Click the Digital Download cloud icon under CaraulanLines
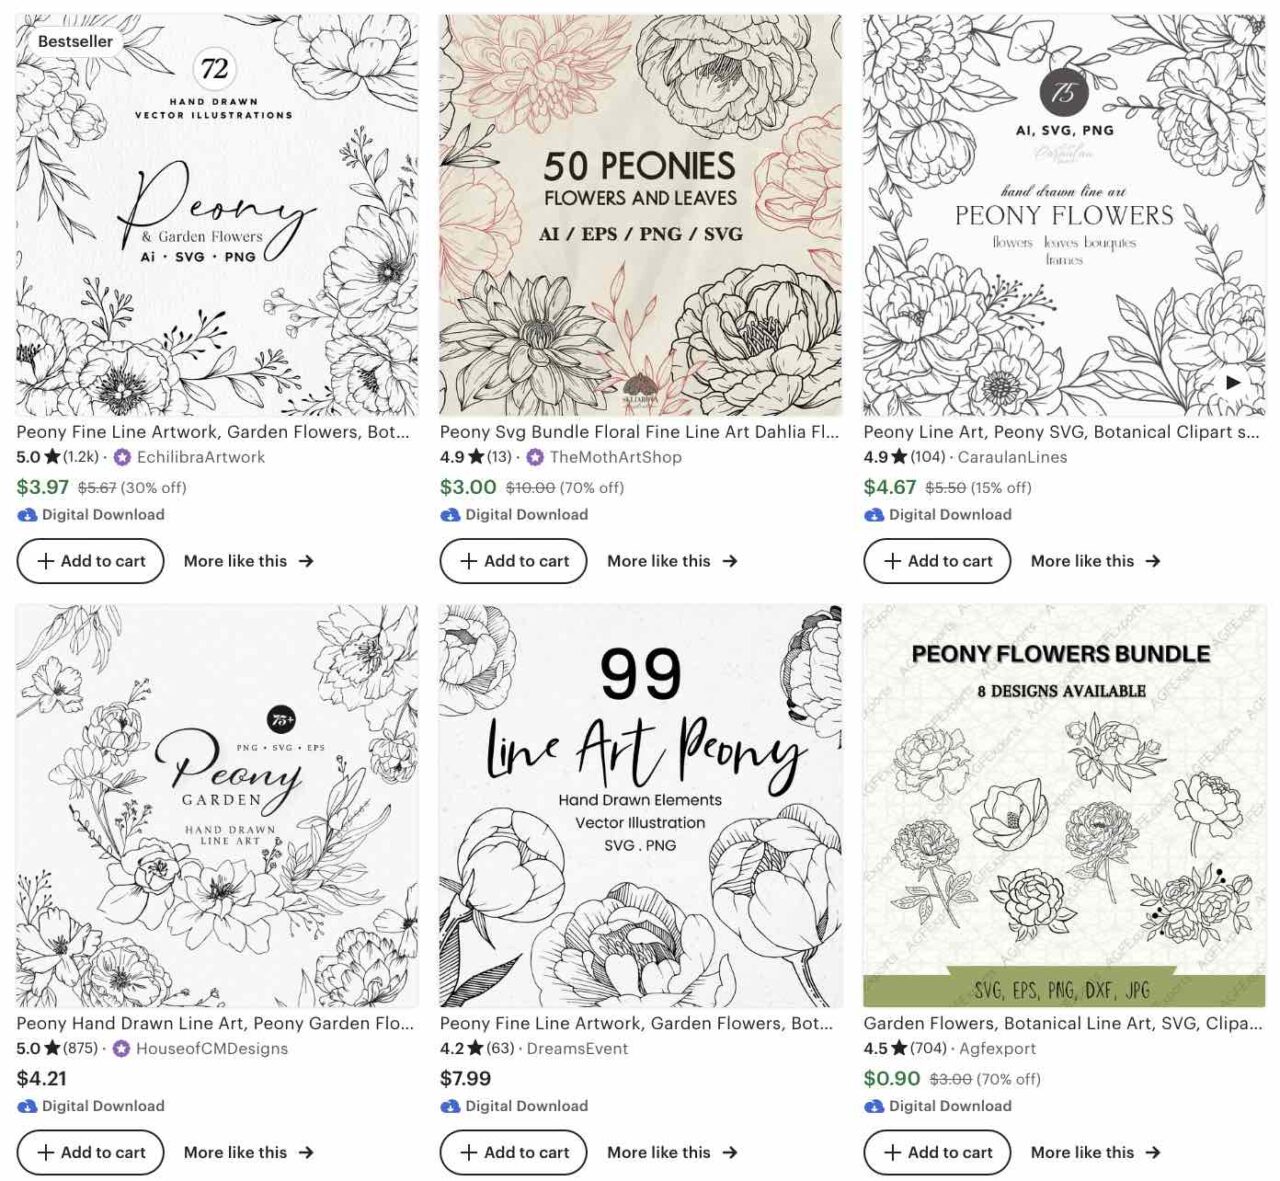Viewport: 1280px width, 1181px height. (874, 514)
